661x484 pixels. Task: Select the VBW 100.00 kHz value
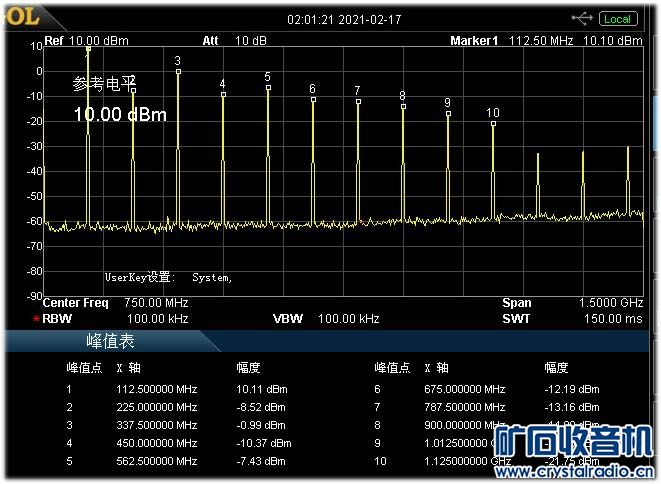click(349, 319)
